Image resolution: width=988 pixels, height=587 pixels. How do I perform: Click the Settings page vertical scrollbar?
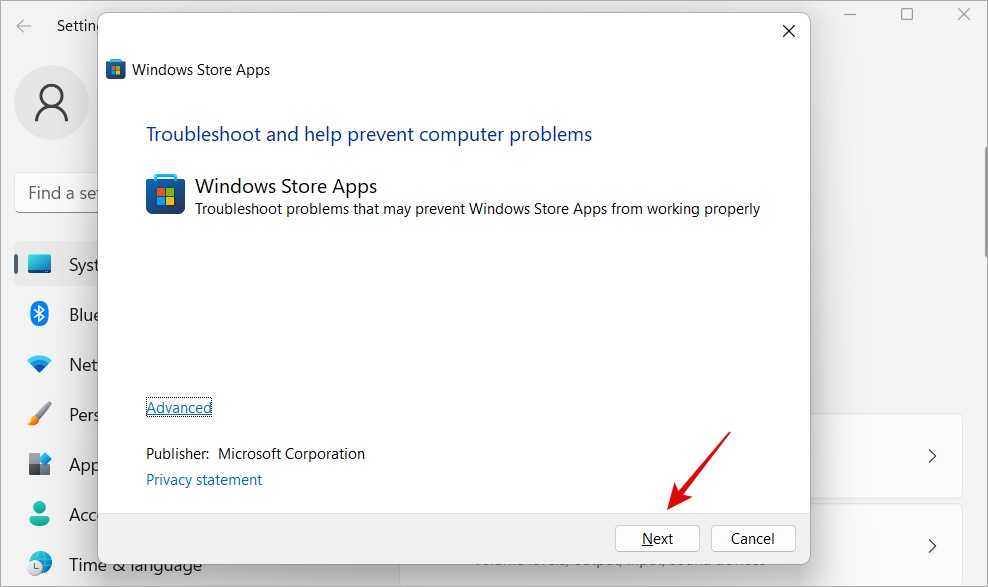pyautogui.click(x=984, y=200)
